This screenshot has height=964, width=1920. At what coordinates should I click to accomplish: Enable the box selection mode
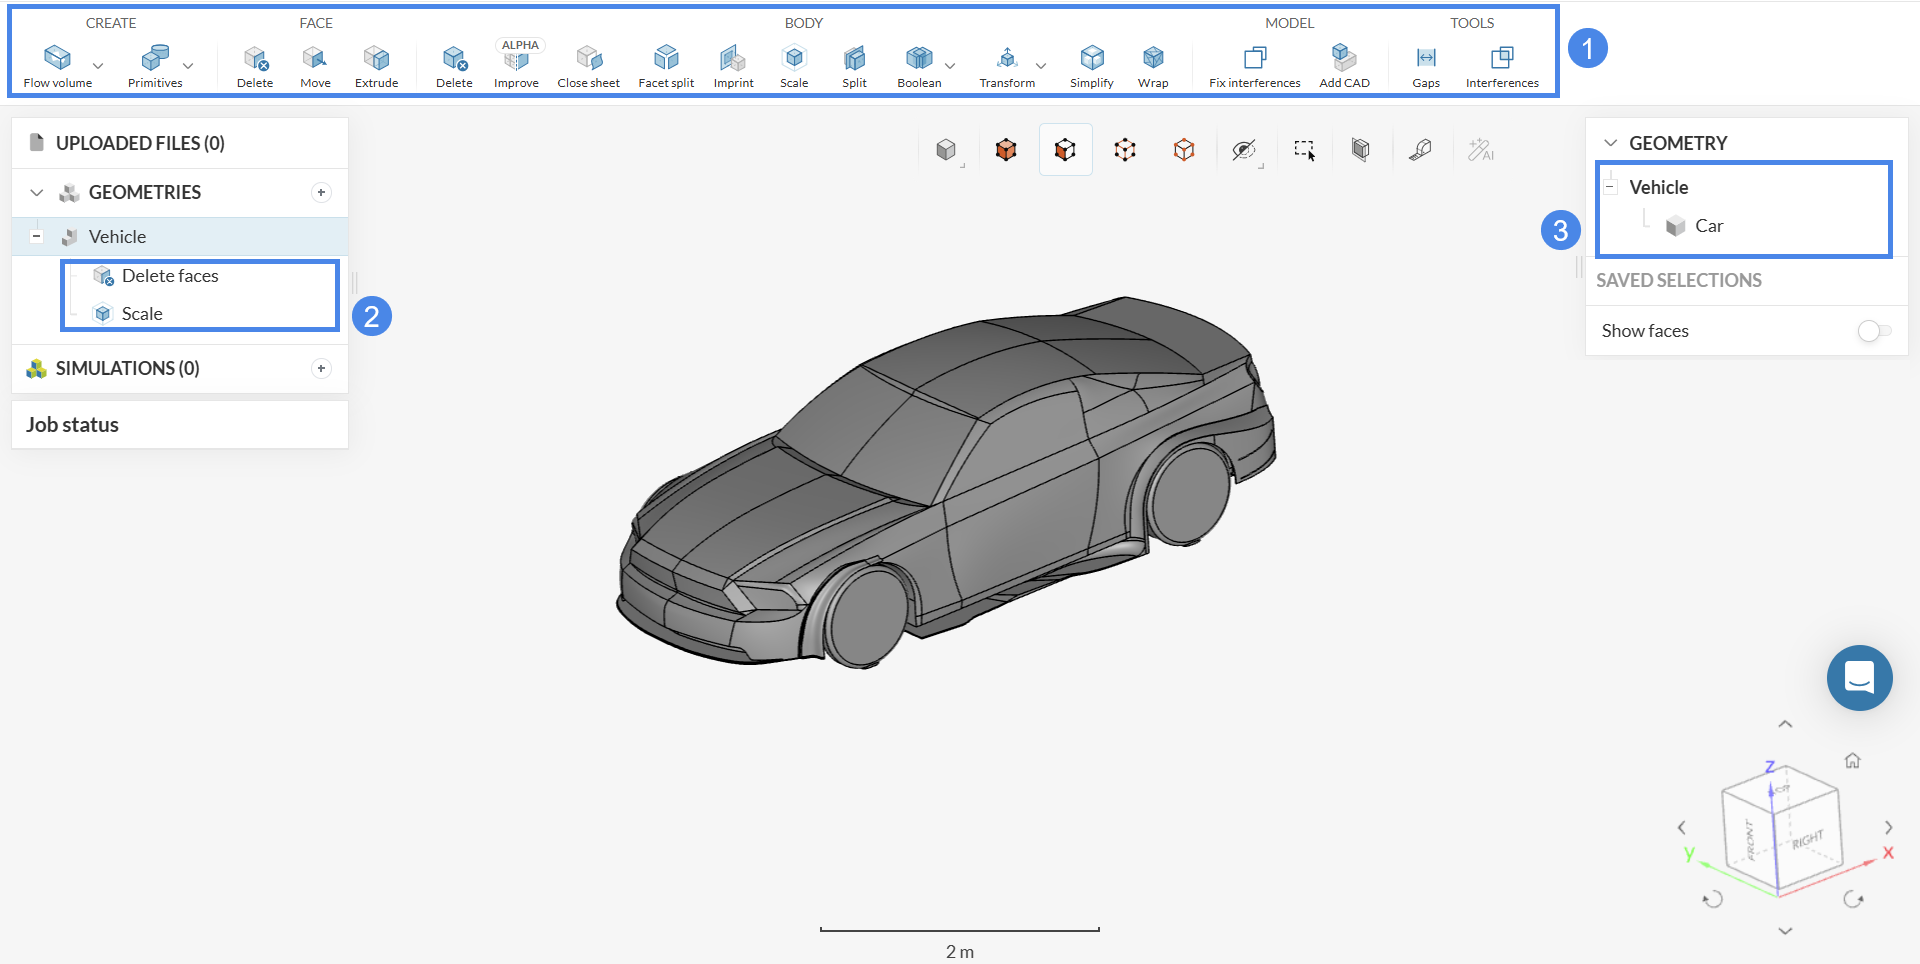click(x=1304, y=150)
